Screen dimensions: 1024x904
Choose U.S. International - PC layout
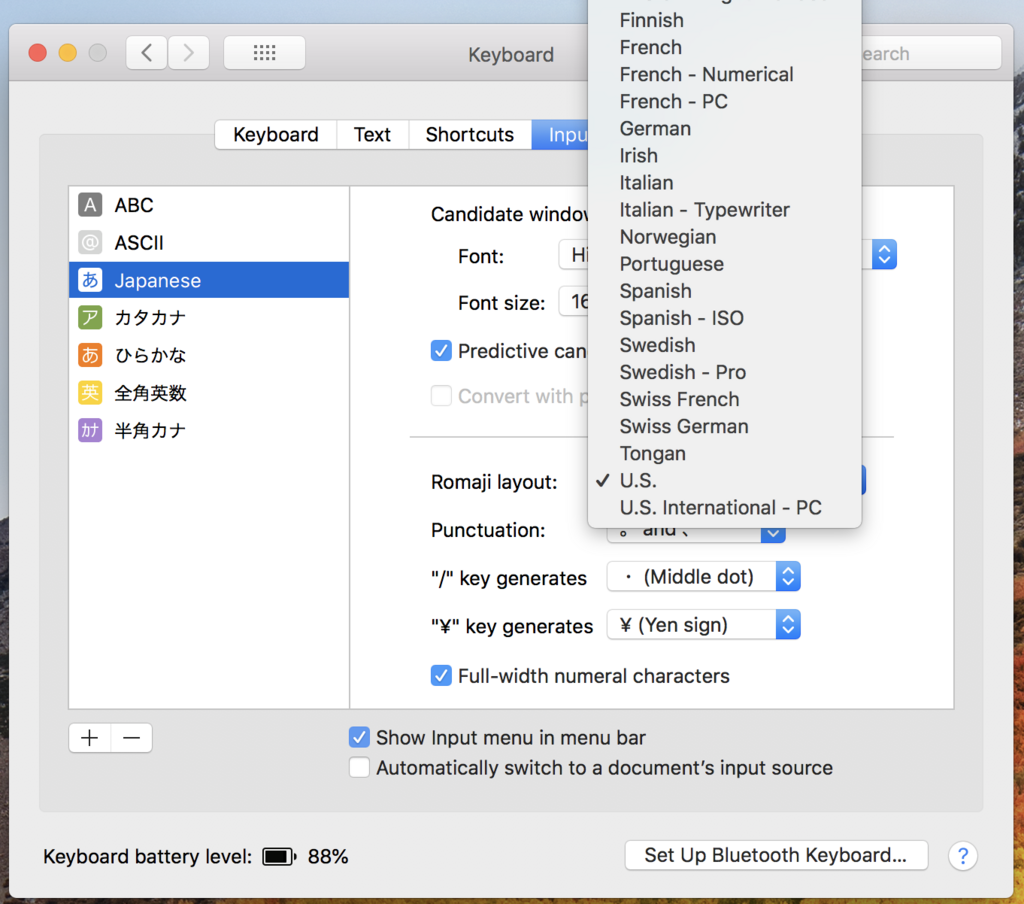(x=724, y=508)
